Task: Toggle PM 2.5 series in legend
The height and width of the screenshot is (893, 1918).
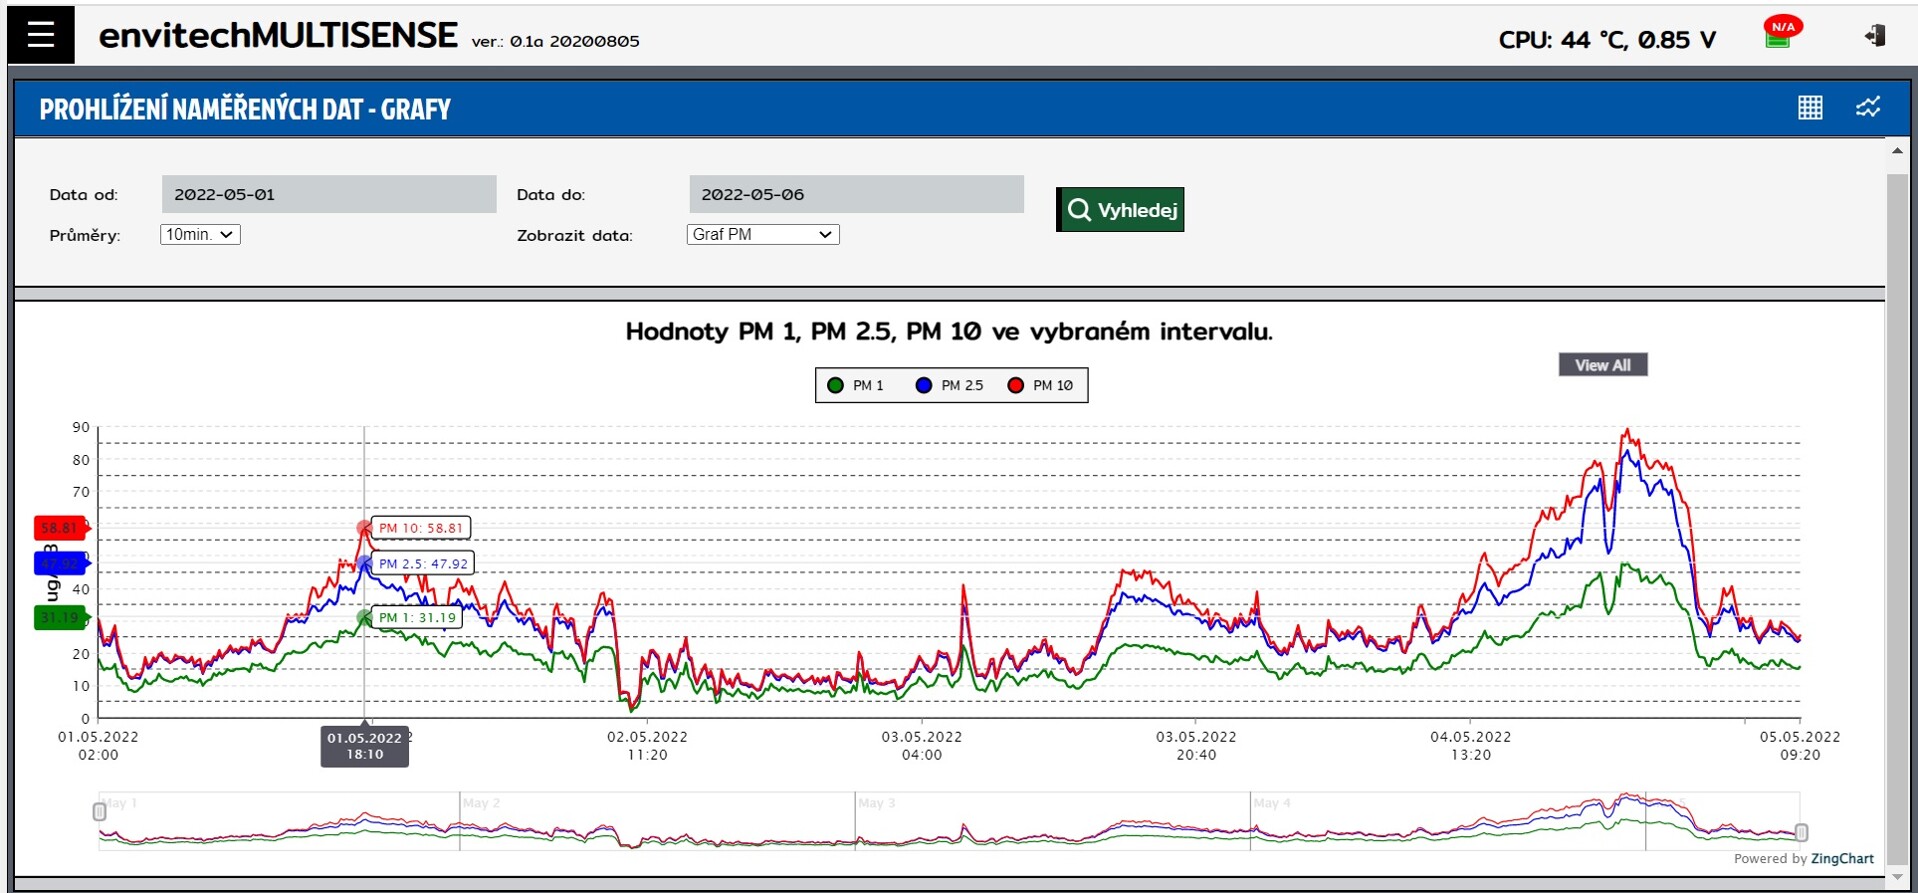Action: click(950, 385)
